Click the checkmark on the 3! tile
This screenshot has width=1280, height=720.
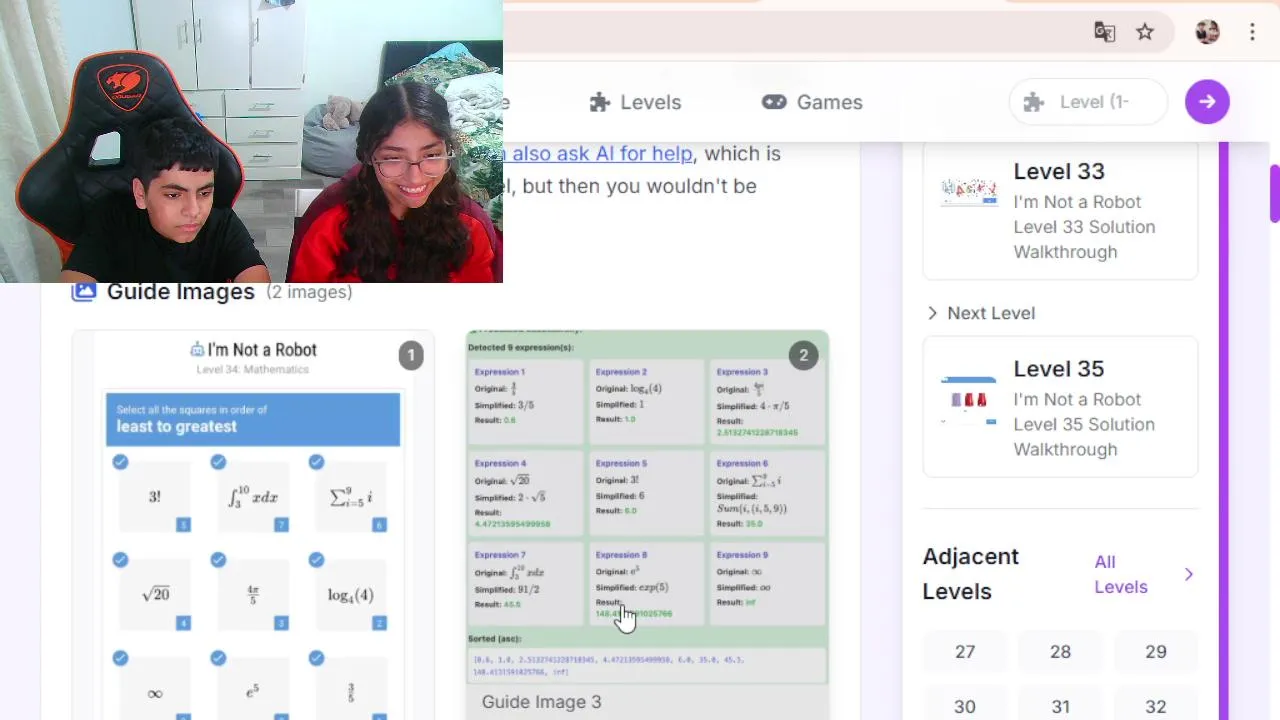120,462
